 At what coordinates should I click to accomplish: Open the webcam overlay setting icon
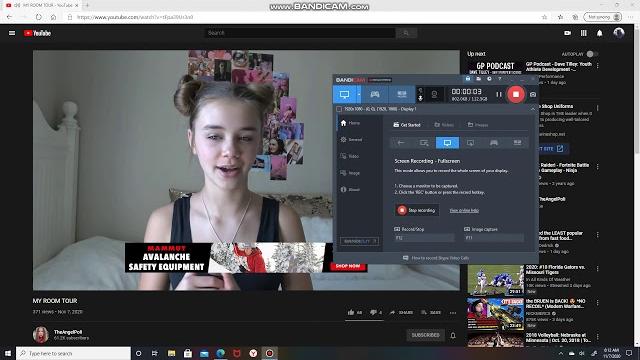coord(434,94)
